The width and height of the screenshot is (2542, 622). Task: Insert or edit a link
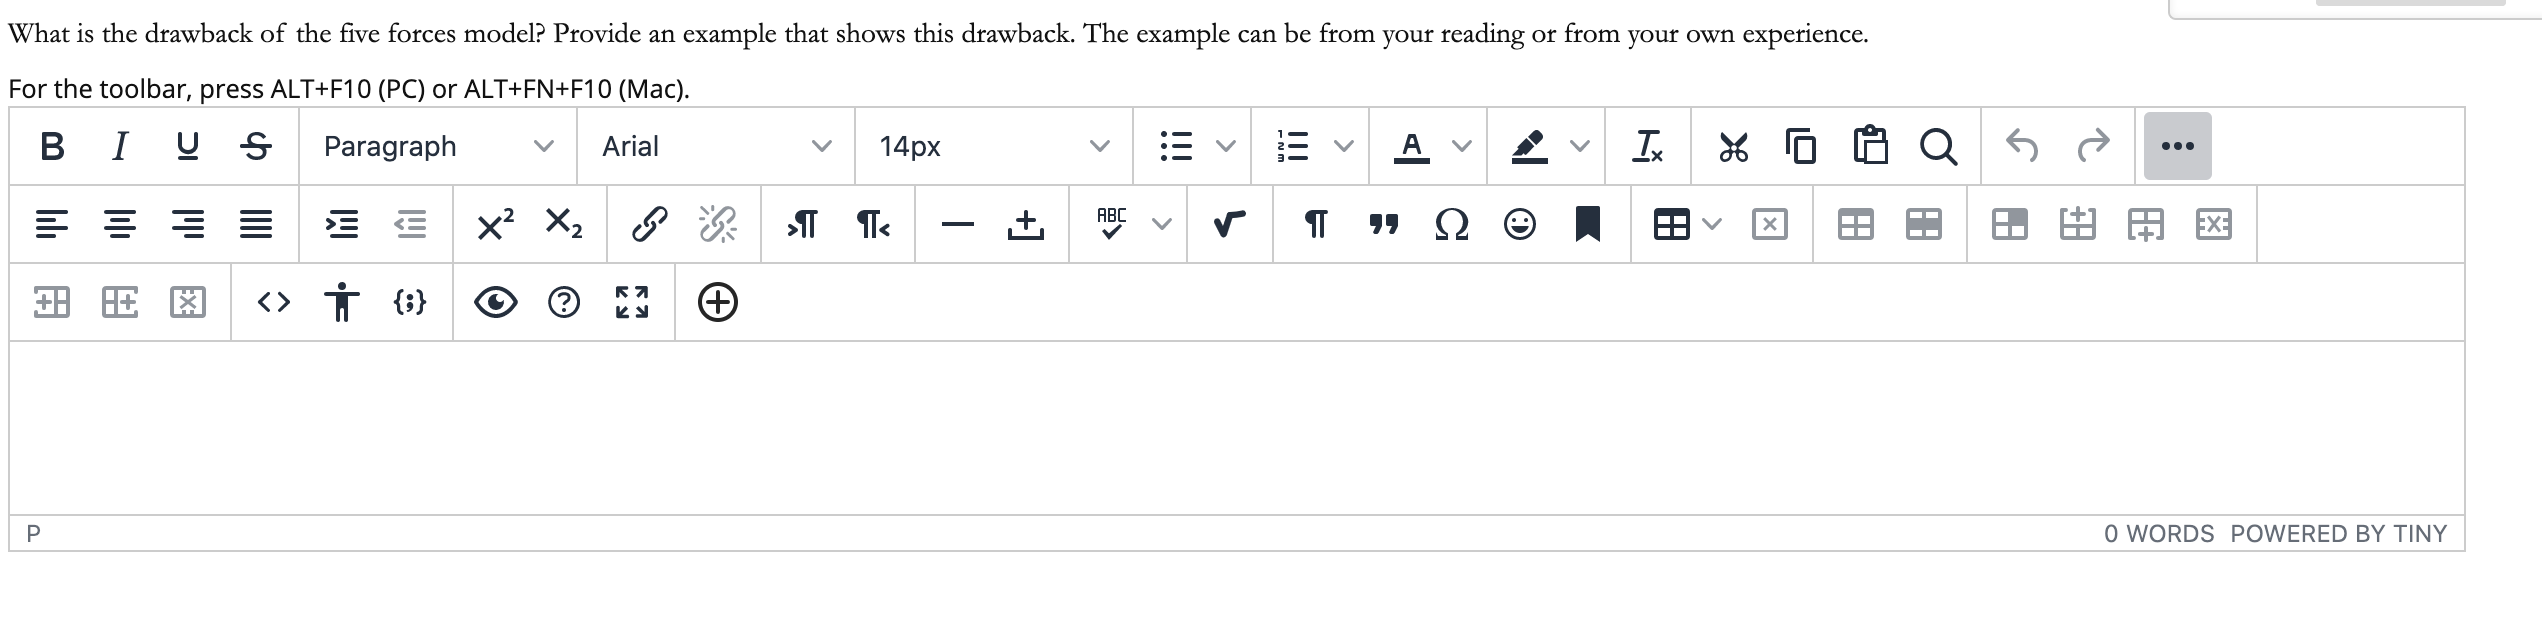[x=650, y=224]
